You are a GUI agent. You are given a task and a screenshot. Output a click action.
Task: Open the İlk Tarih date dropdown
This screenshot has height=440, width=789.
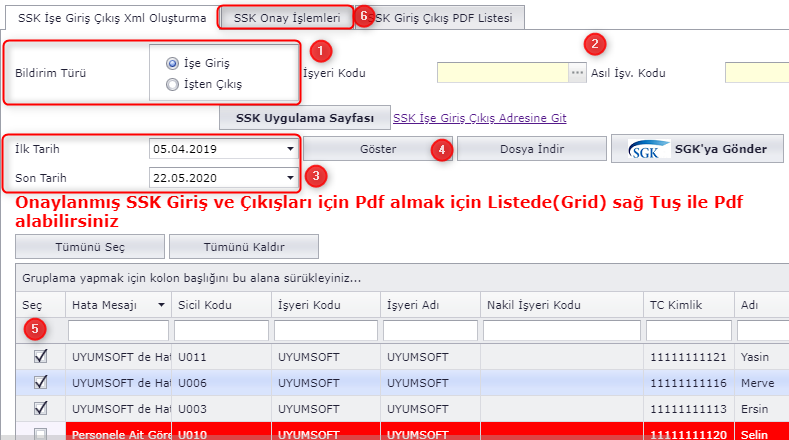click(x=290, y=149)
